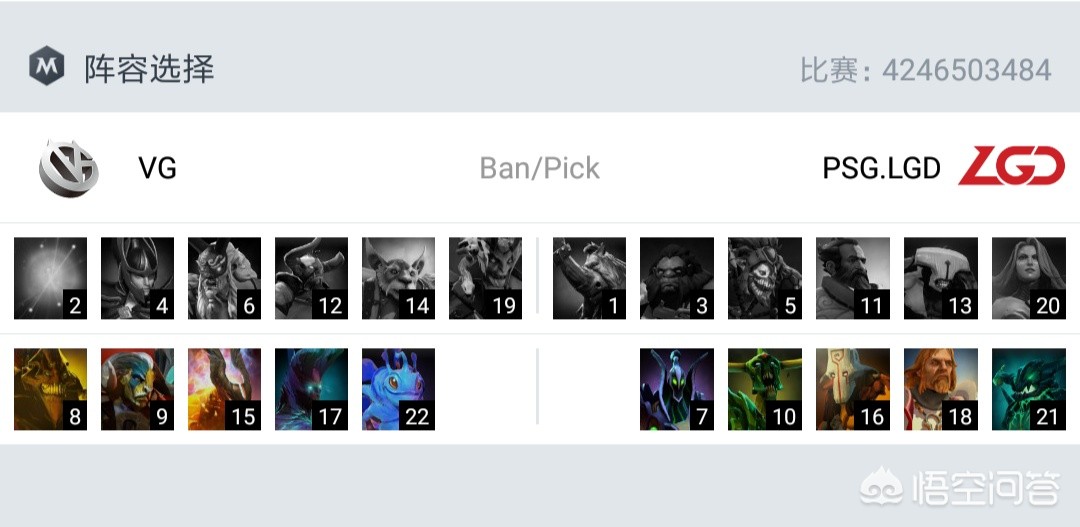Open picked hero portrait numbered 15

[x=225, y=389]
